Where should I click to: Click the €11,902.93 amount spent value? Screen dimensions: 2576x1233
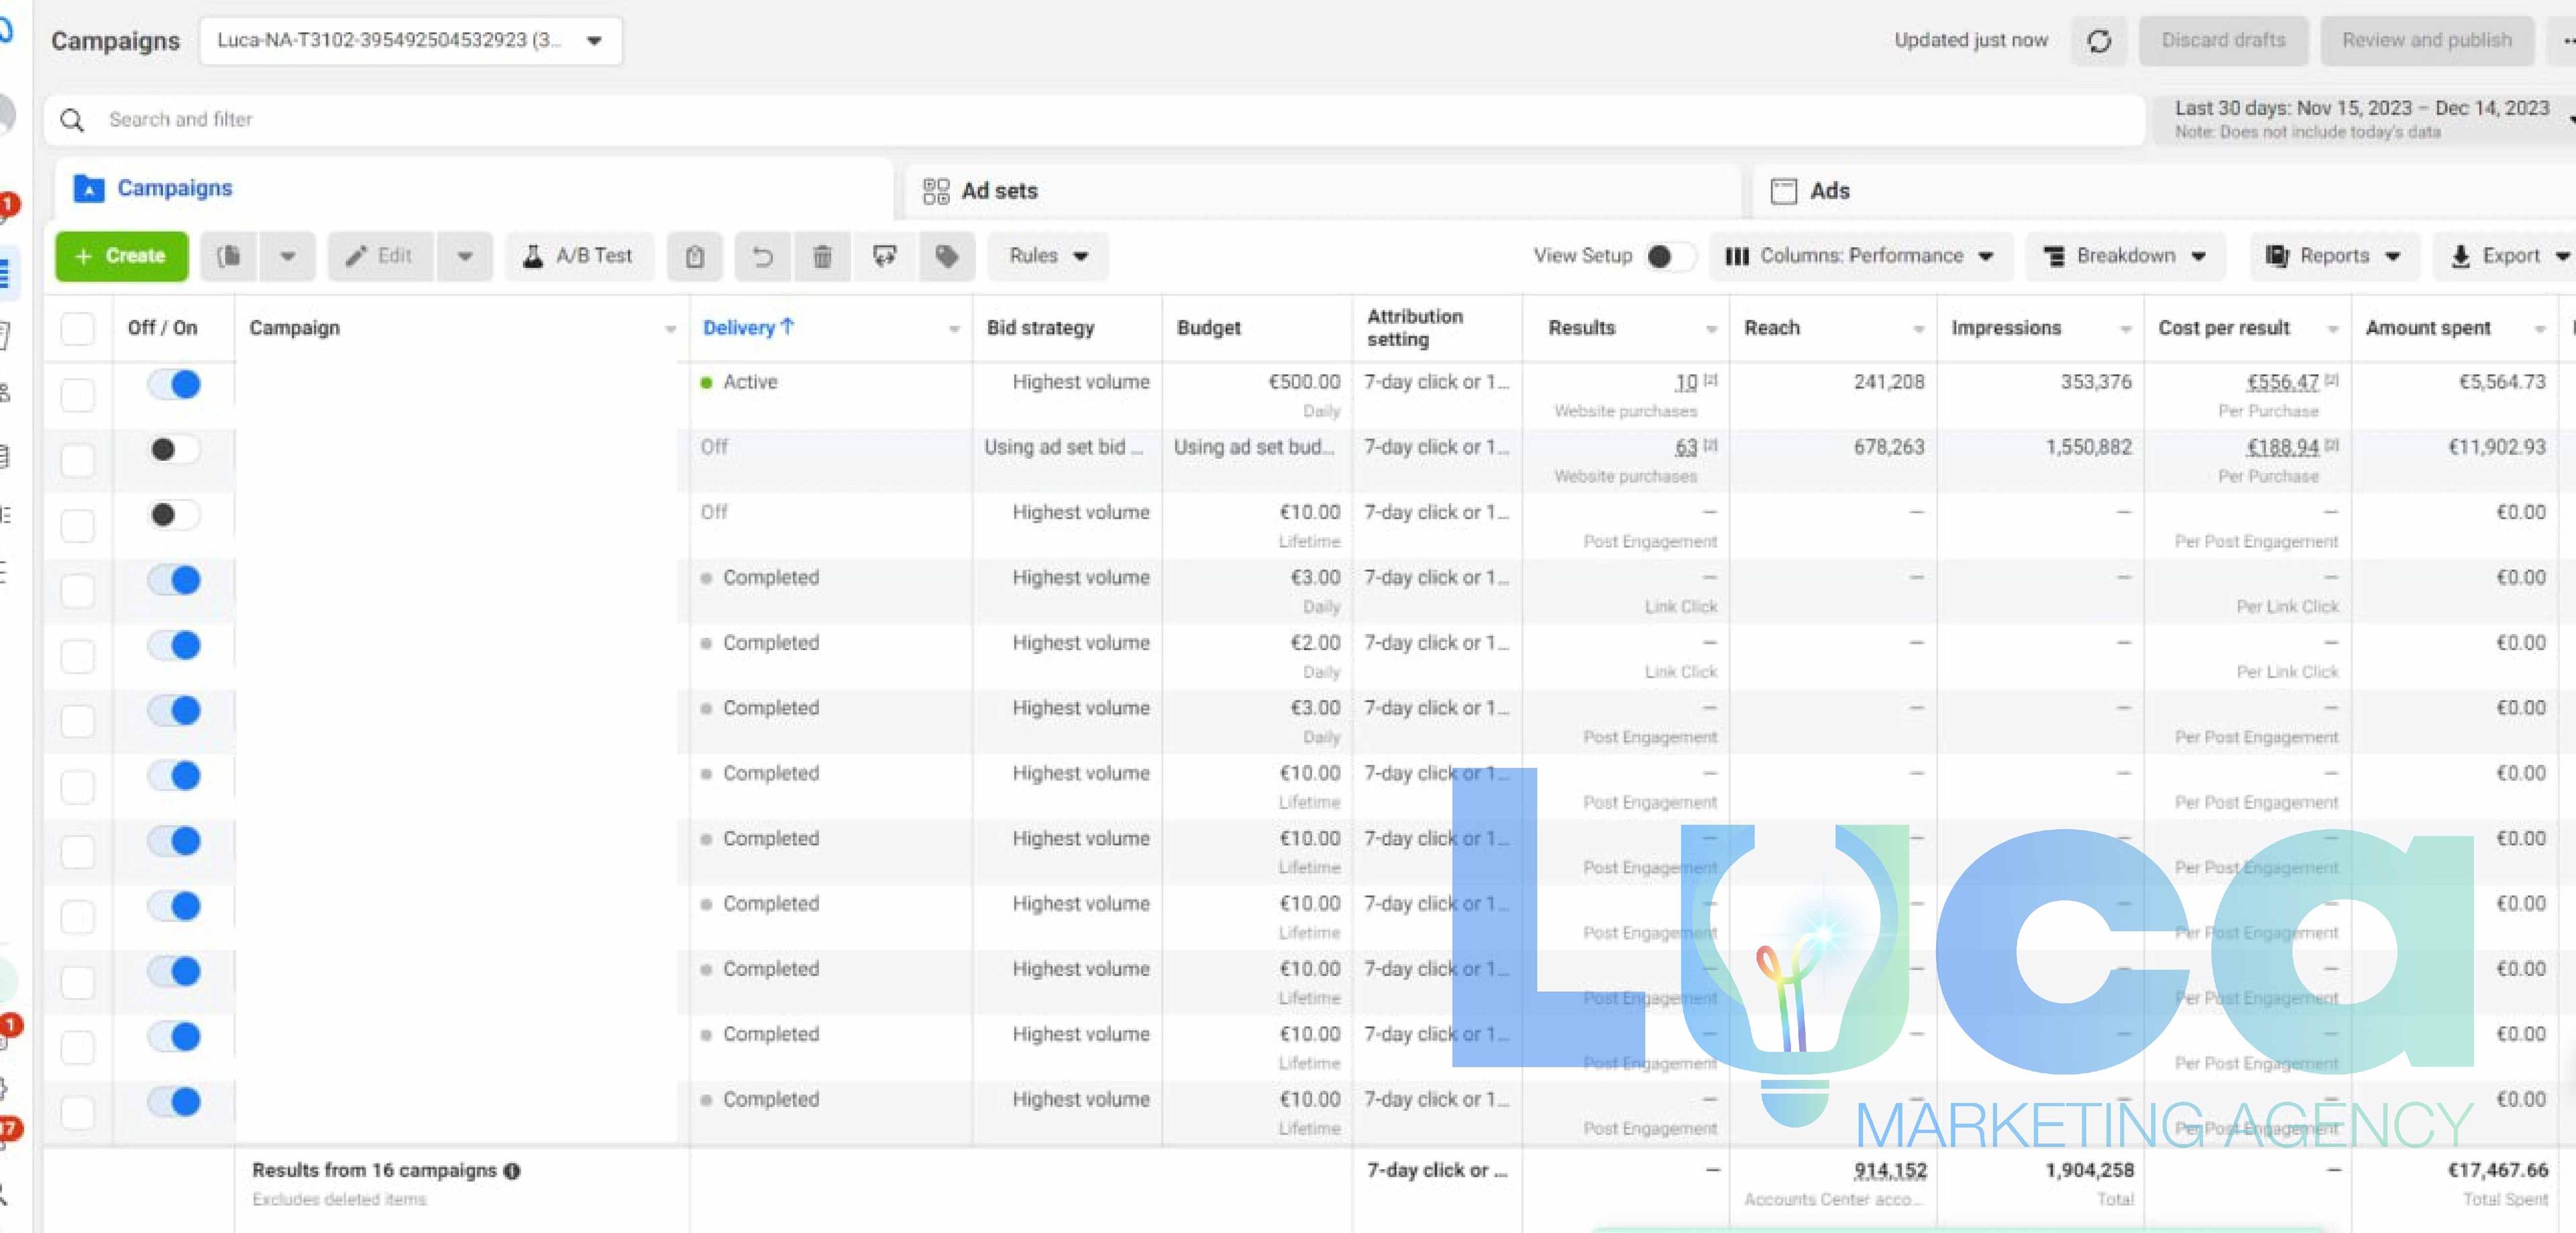click(2496, 447)
